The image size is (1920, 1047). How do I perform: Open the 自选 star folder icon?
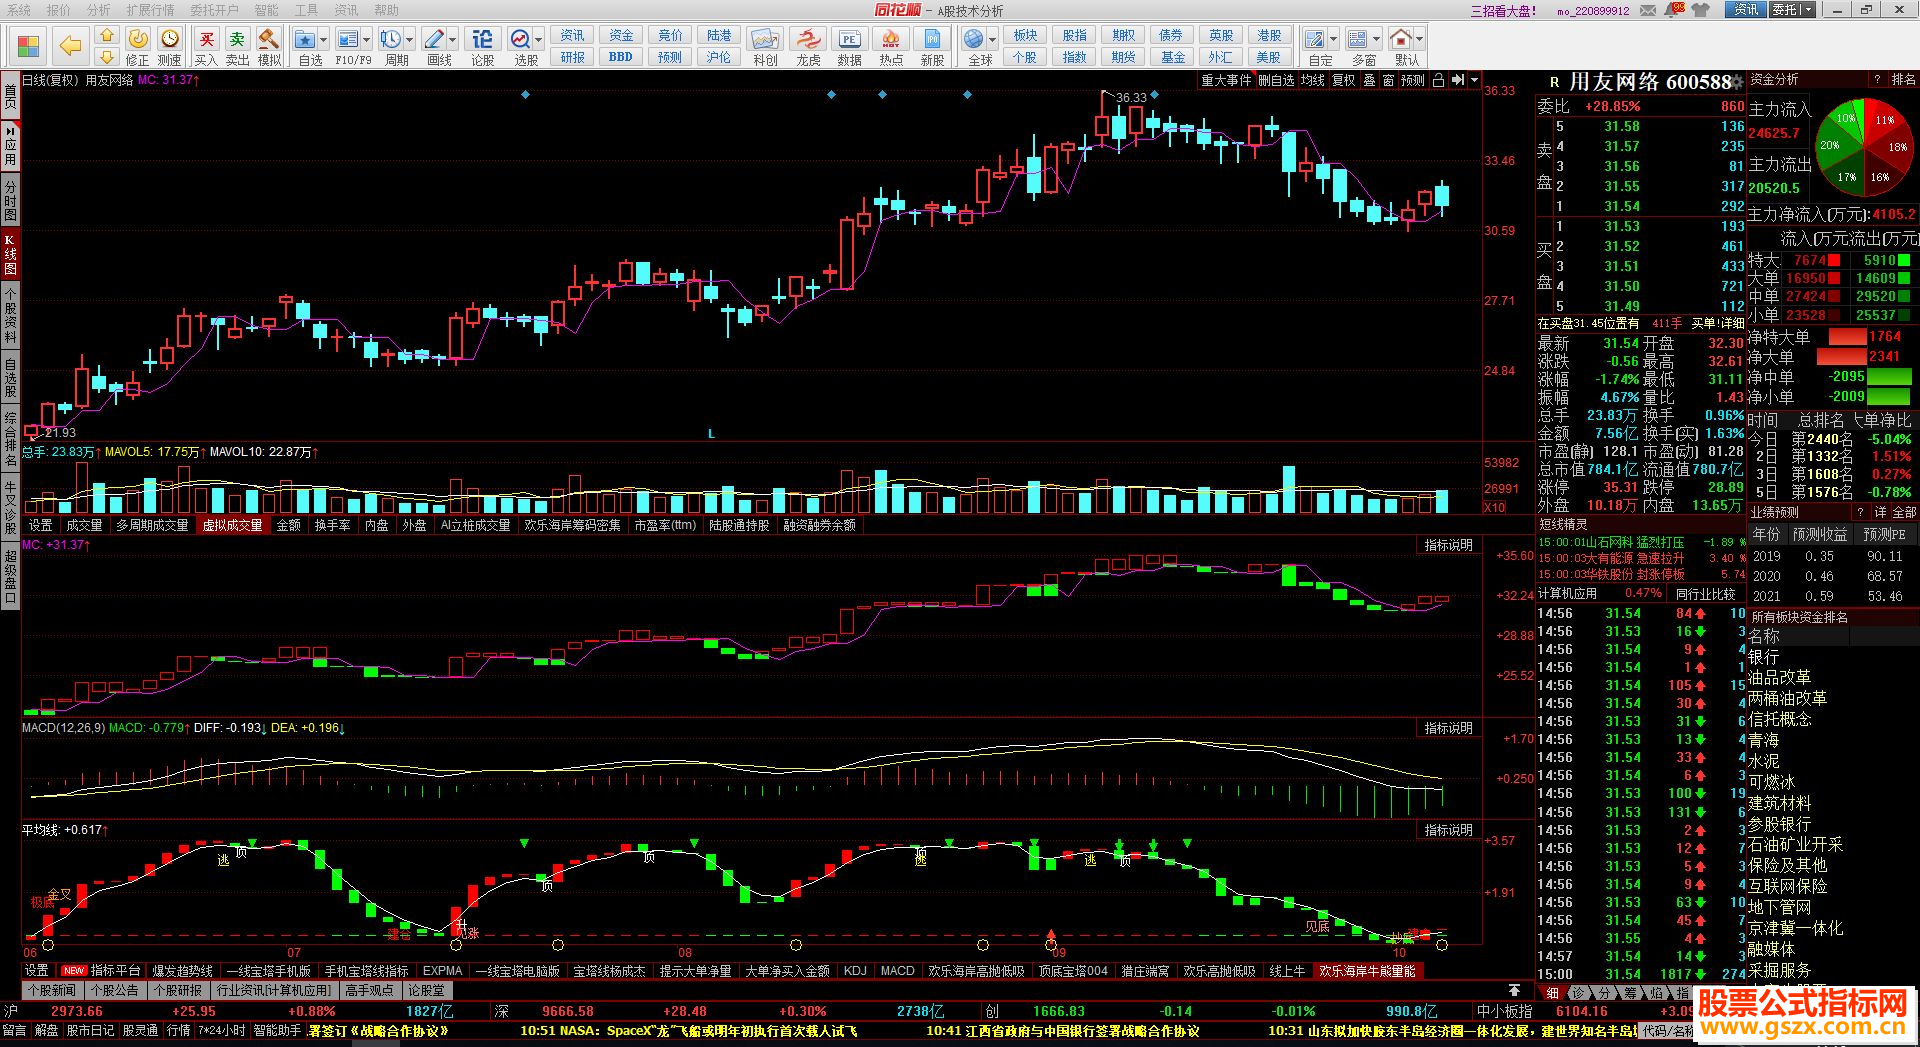(305, 39)
